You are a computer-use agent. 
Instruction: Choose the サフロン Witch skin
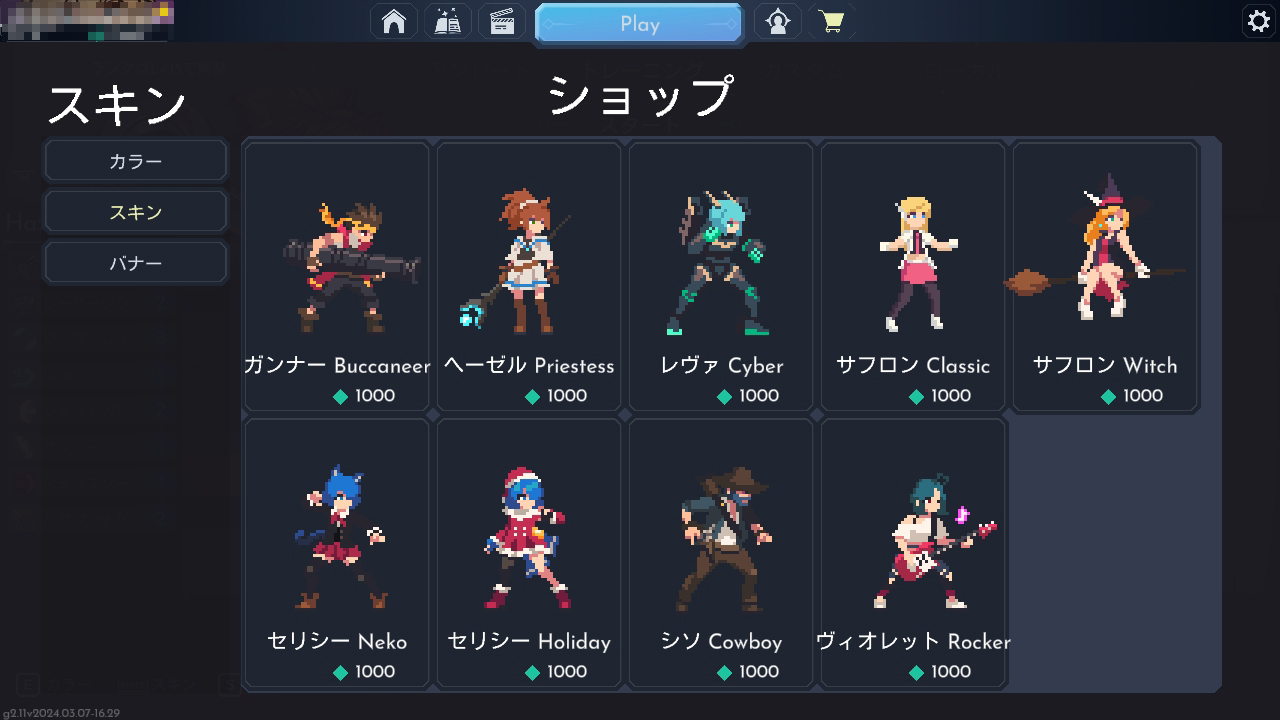pos(1105,276)
